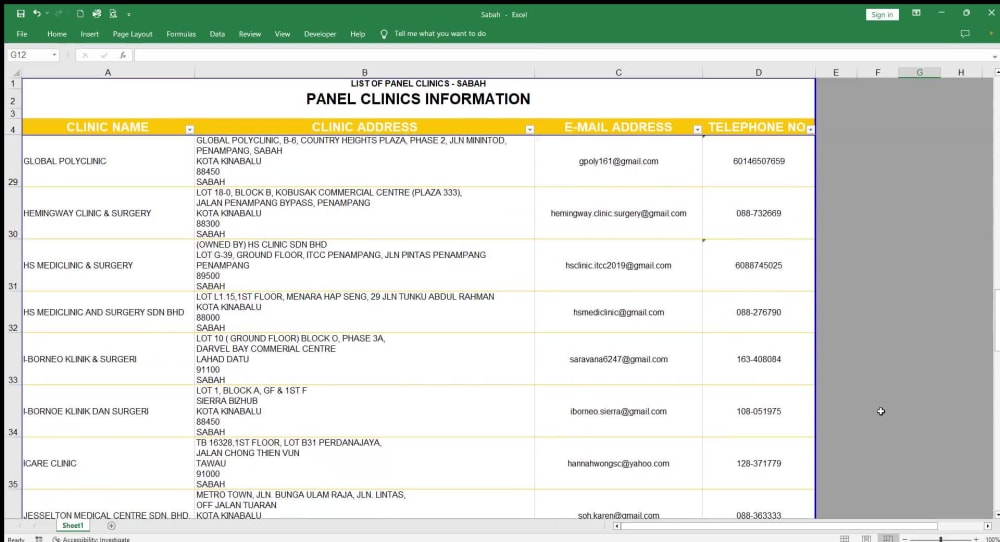Click the Undo arrow icon
This screenshot has height=542, width=1000.
coord(37,13)
